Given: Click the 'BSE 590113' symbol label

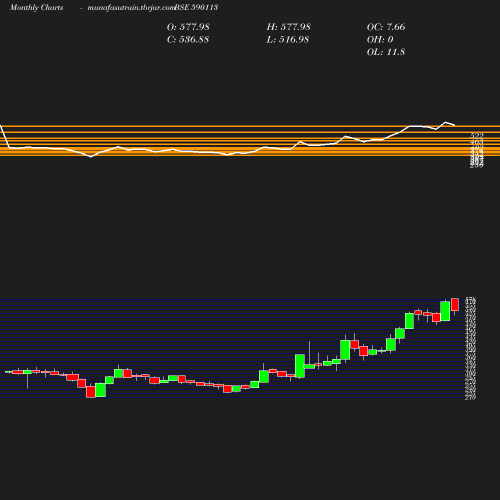Looking at the screenshot, I should pyautogui.click(x=196, y=7).
